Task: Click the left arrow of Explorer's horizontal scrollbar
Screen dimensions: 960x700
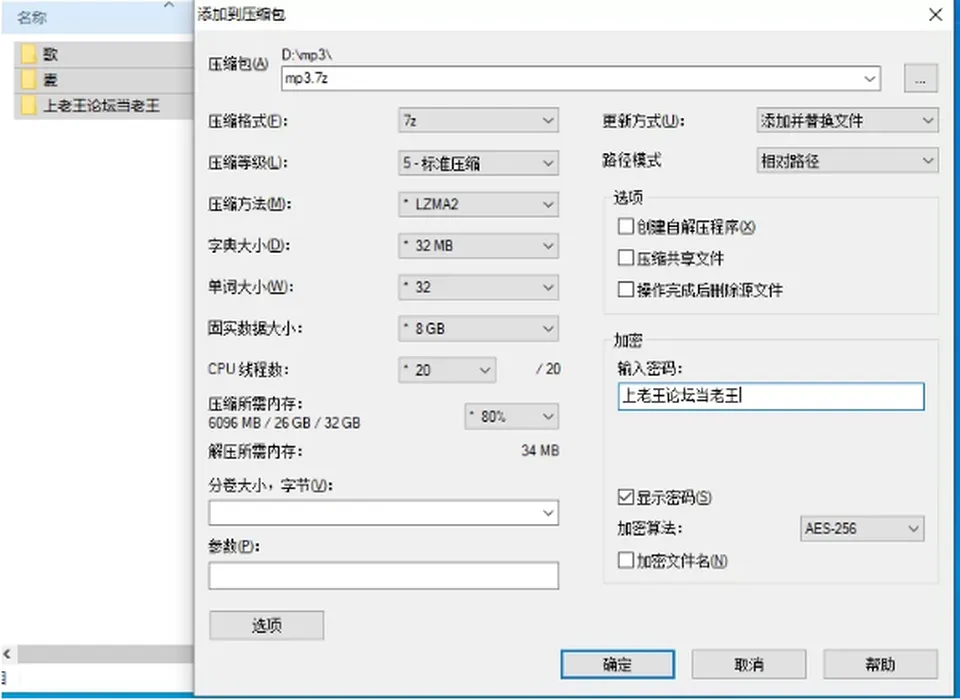Action: pyautogui.click(x=7, y=654)
